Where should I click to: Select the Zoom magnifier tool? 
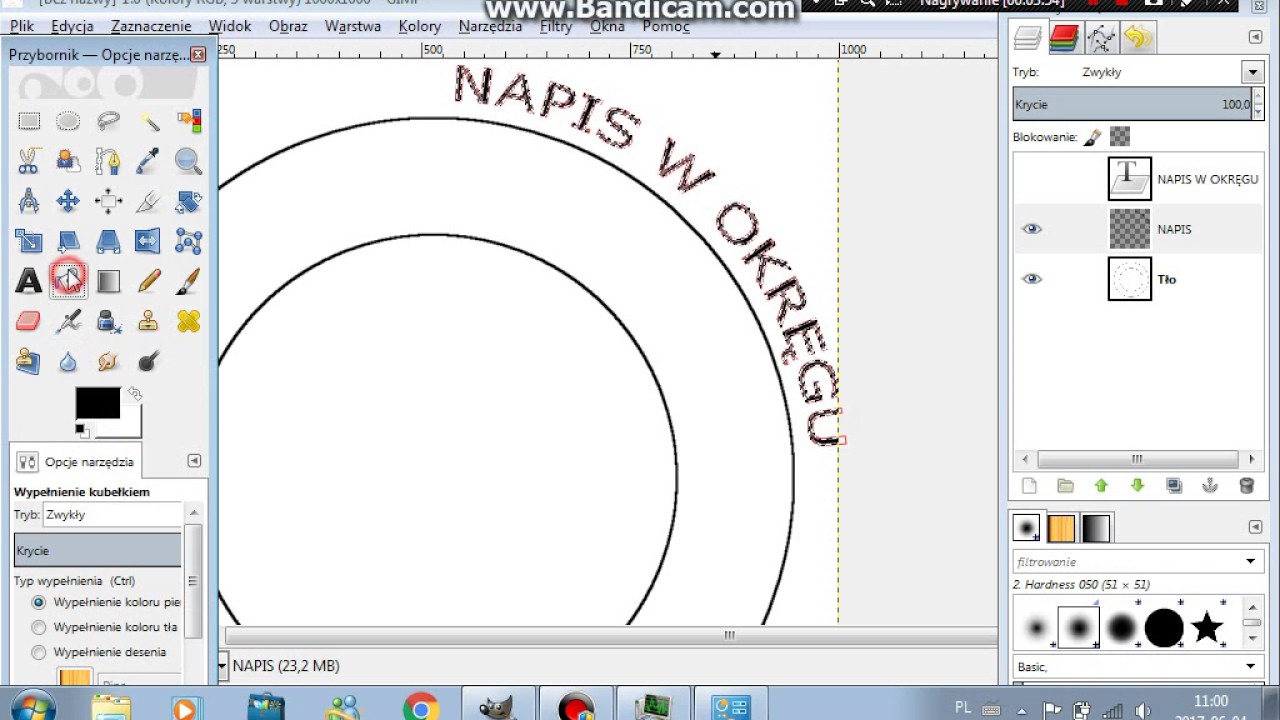(x=189, y=161)
